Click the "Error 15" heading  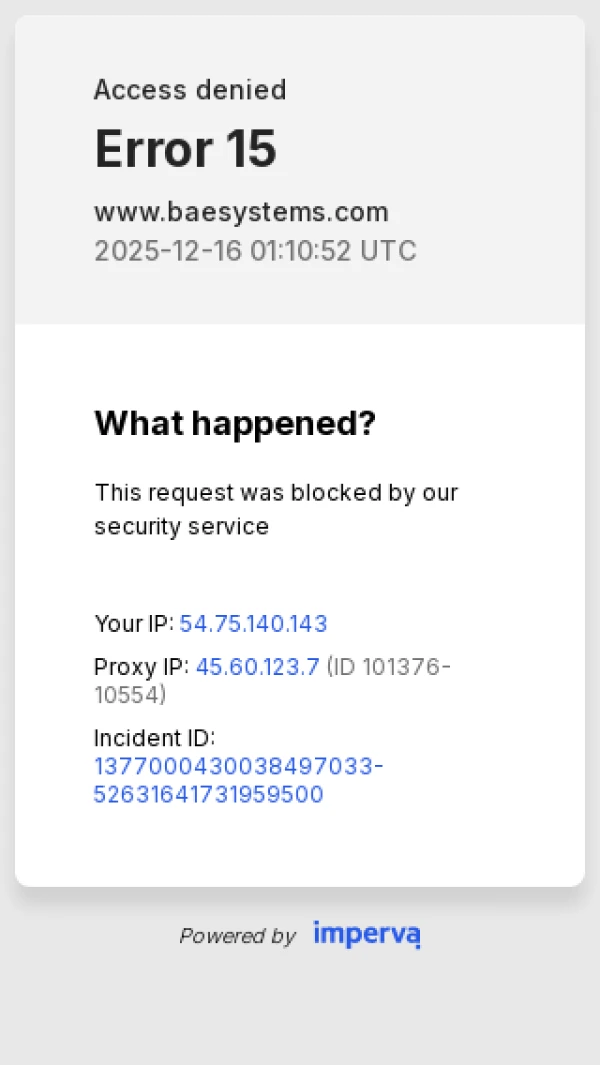pyautogui.click(x=185, y=149)
